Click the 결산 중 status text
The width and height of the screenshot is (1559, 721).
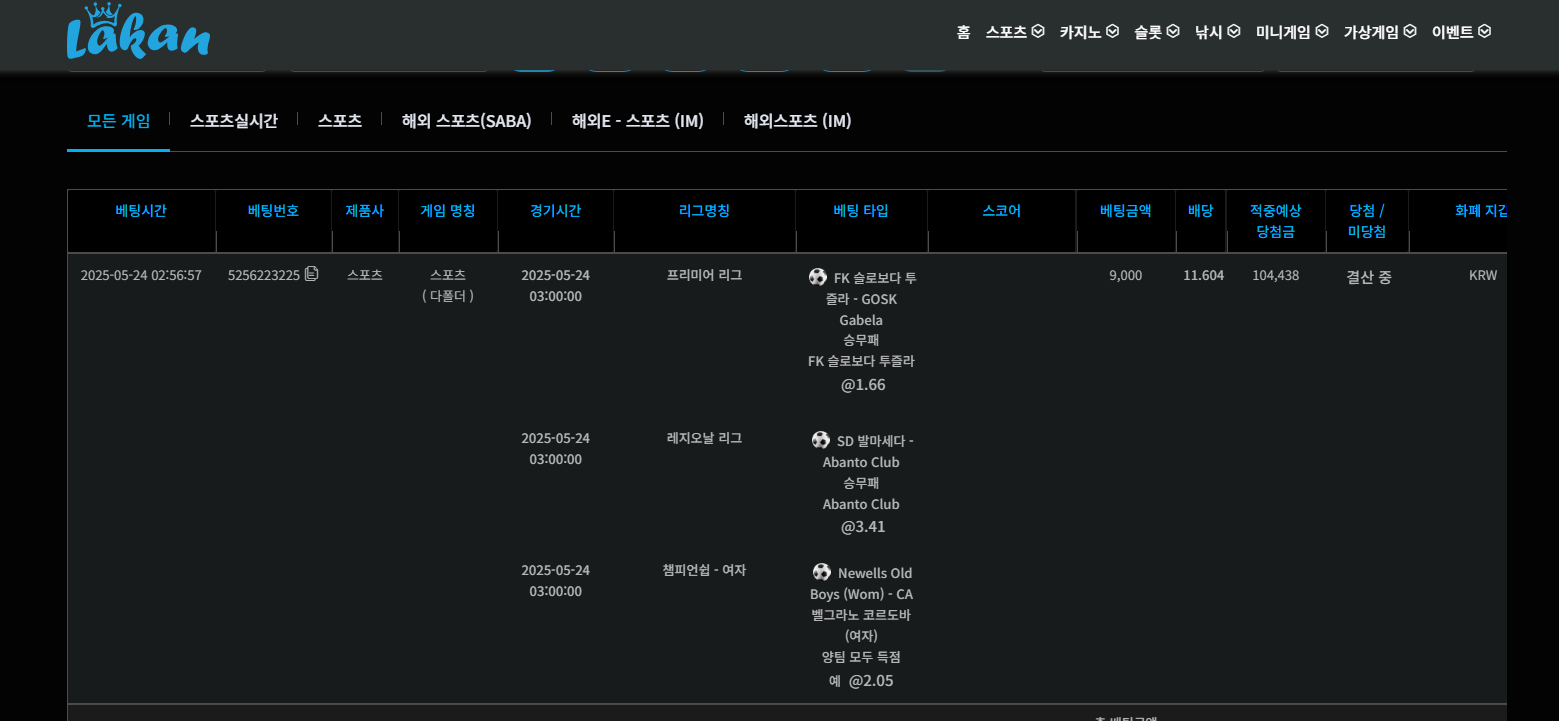[1368, 277]
